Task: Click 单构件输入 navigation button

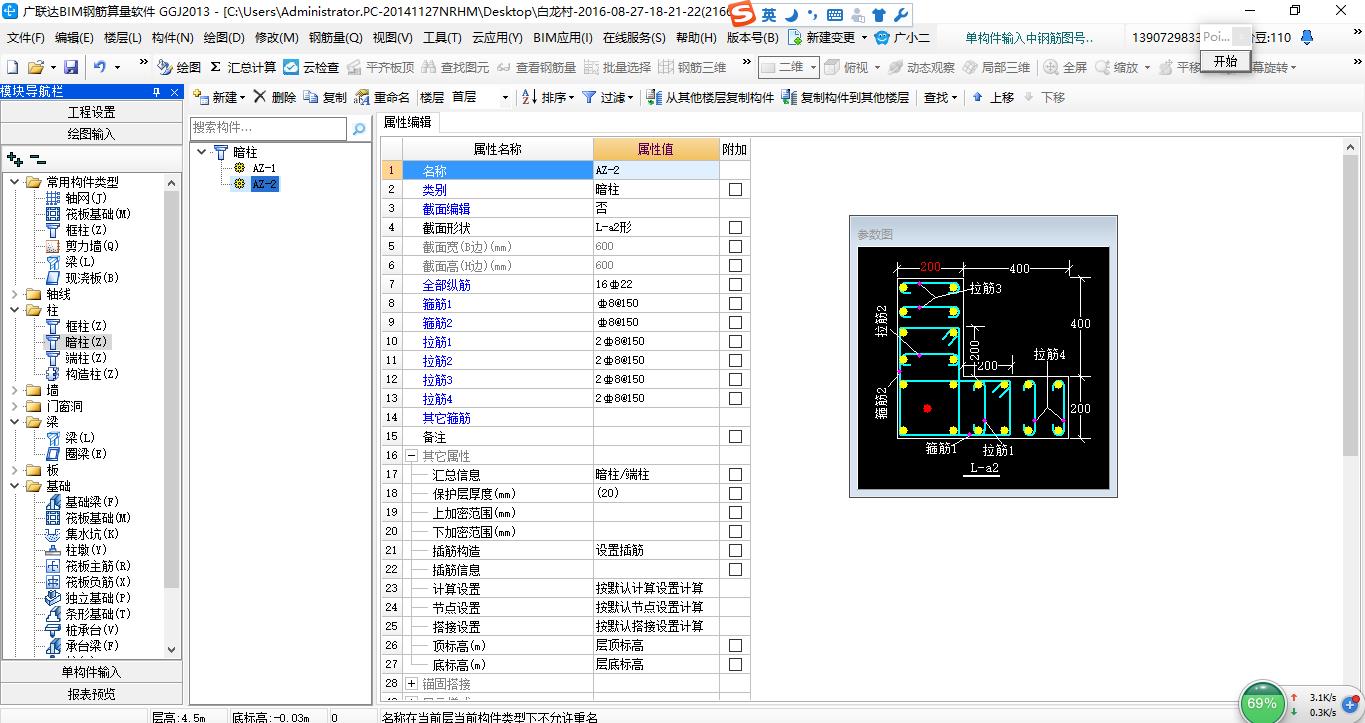Action: [x=91, y=672]
